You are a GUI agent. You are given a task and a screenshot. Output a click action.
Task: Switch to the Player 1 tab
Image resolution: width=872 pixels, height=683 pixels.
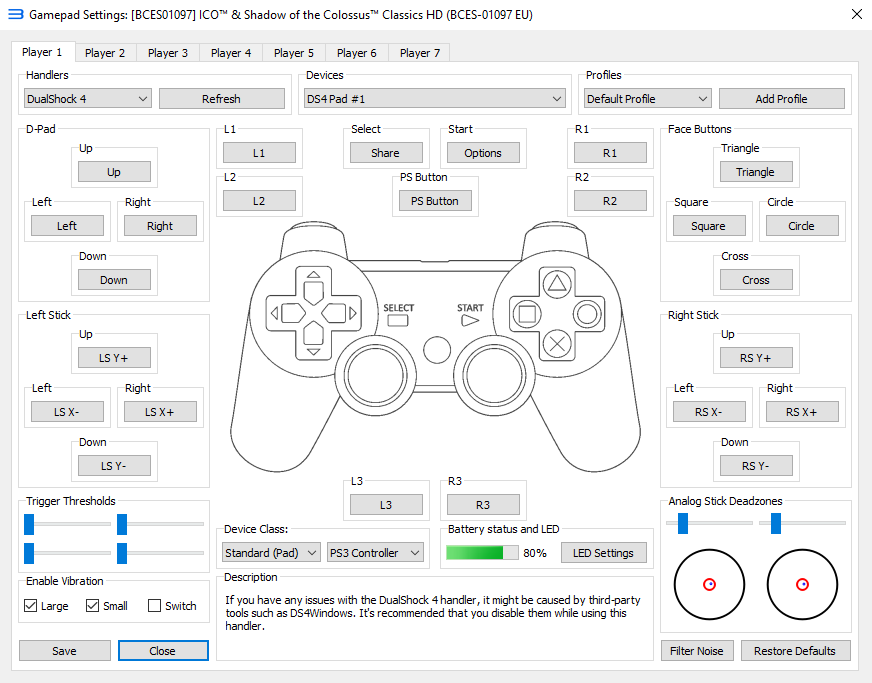tap(42, 52)
